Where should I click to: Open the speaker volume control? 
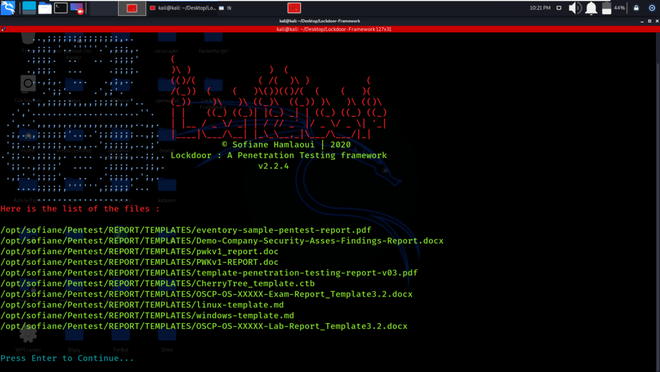click(575, 8)
